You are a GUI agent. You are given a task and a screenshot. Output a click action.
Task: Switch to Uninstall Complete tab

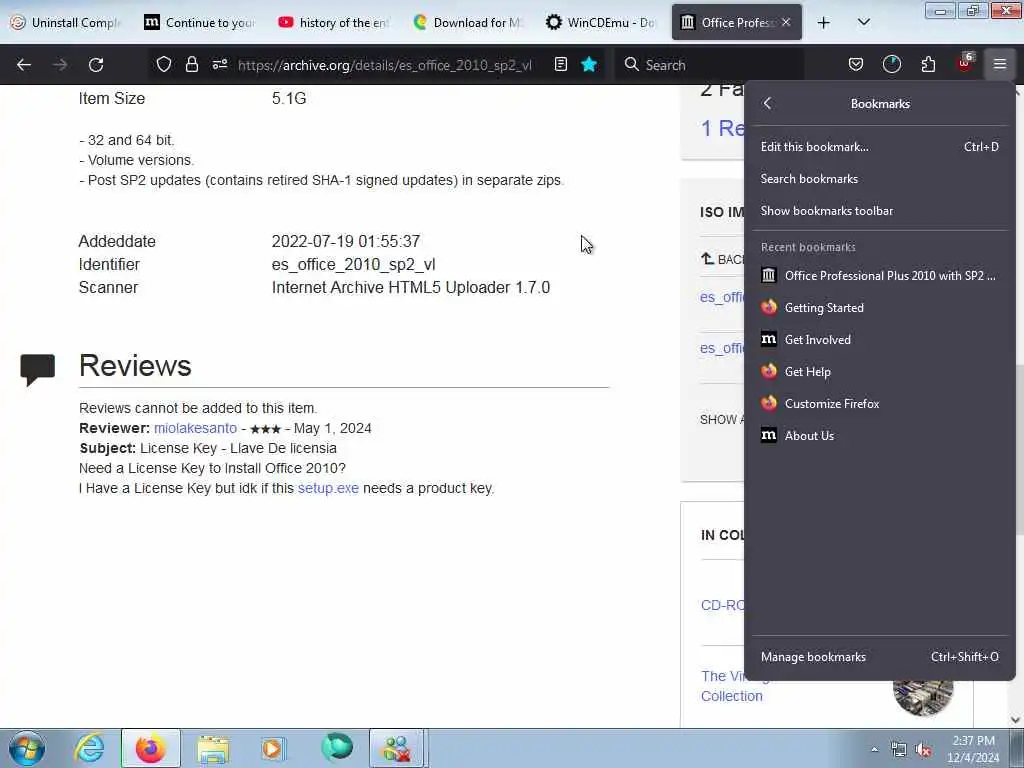coord(67,22)
